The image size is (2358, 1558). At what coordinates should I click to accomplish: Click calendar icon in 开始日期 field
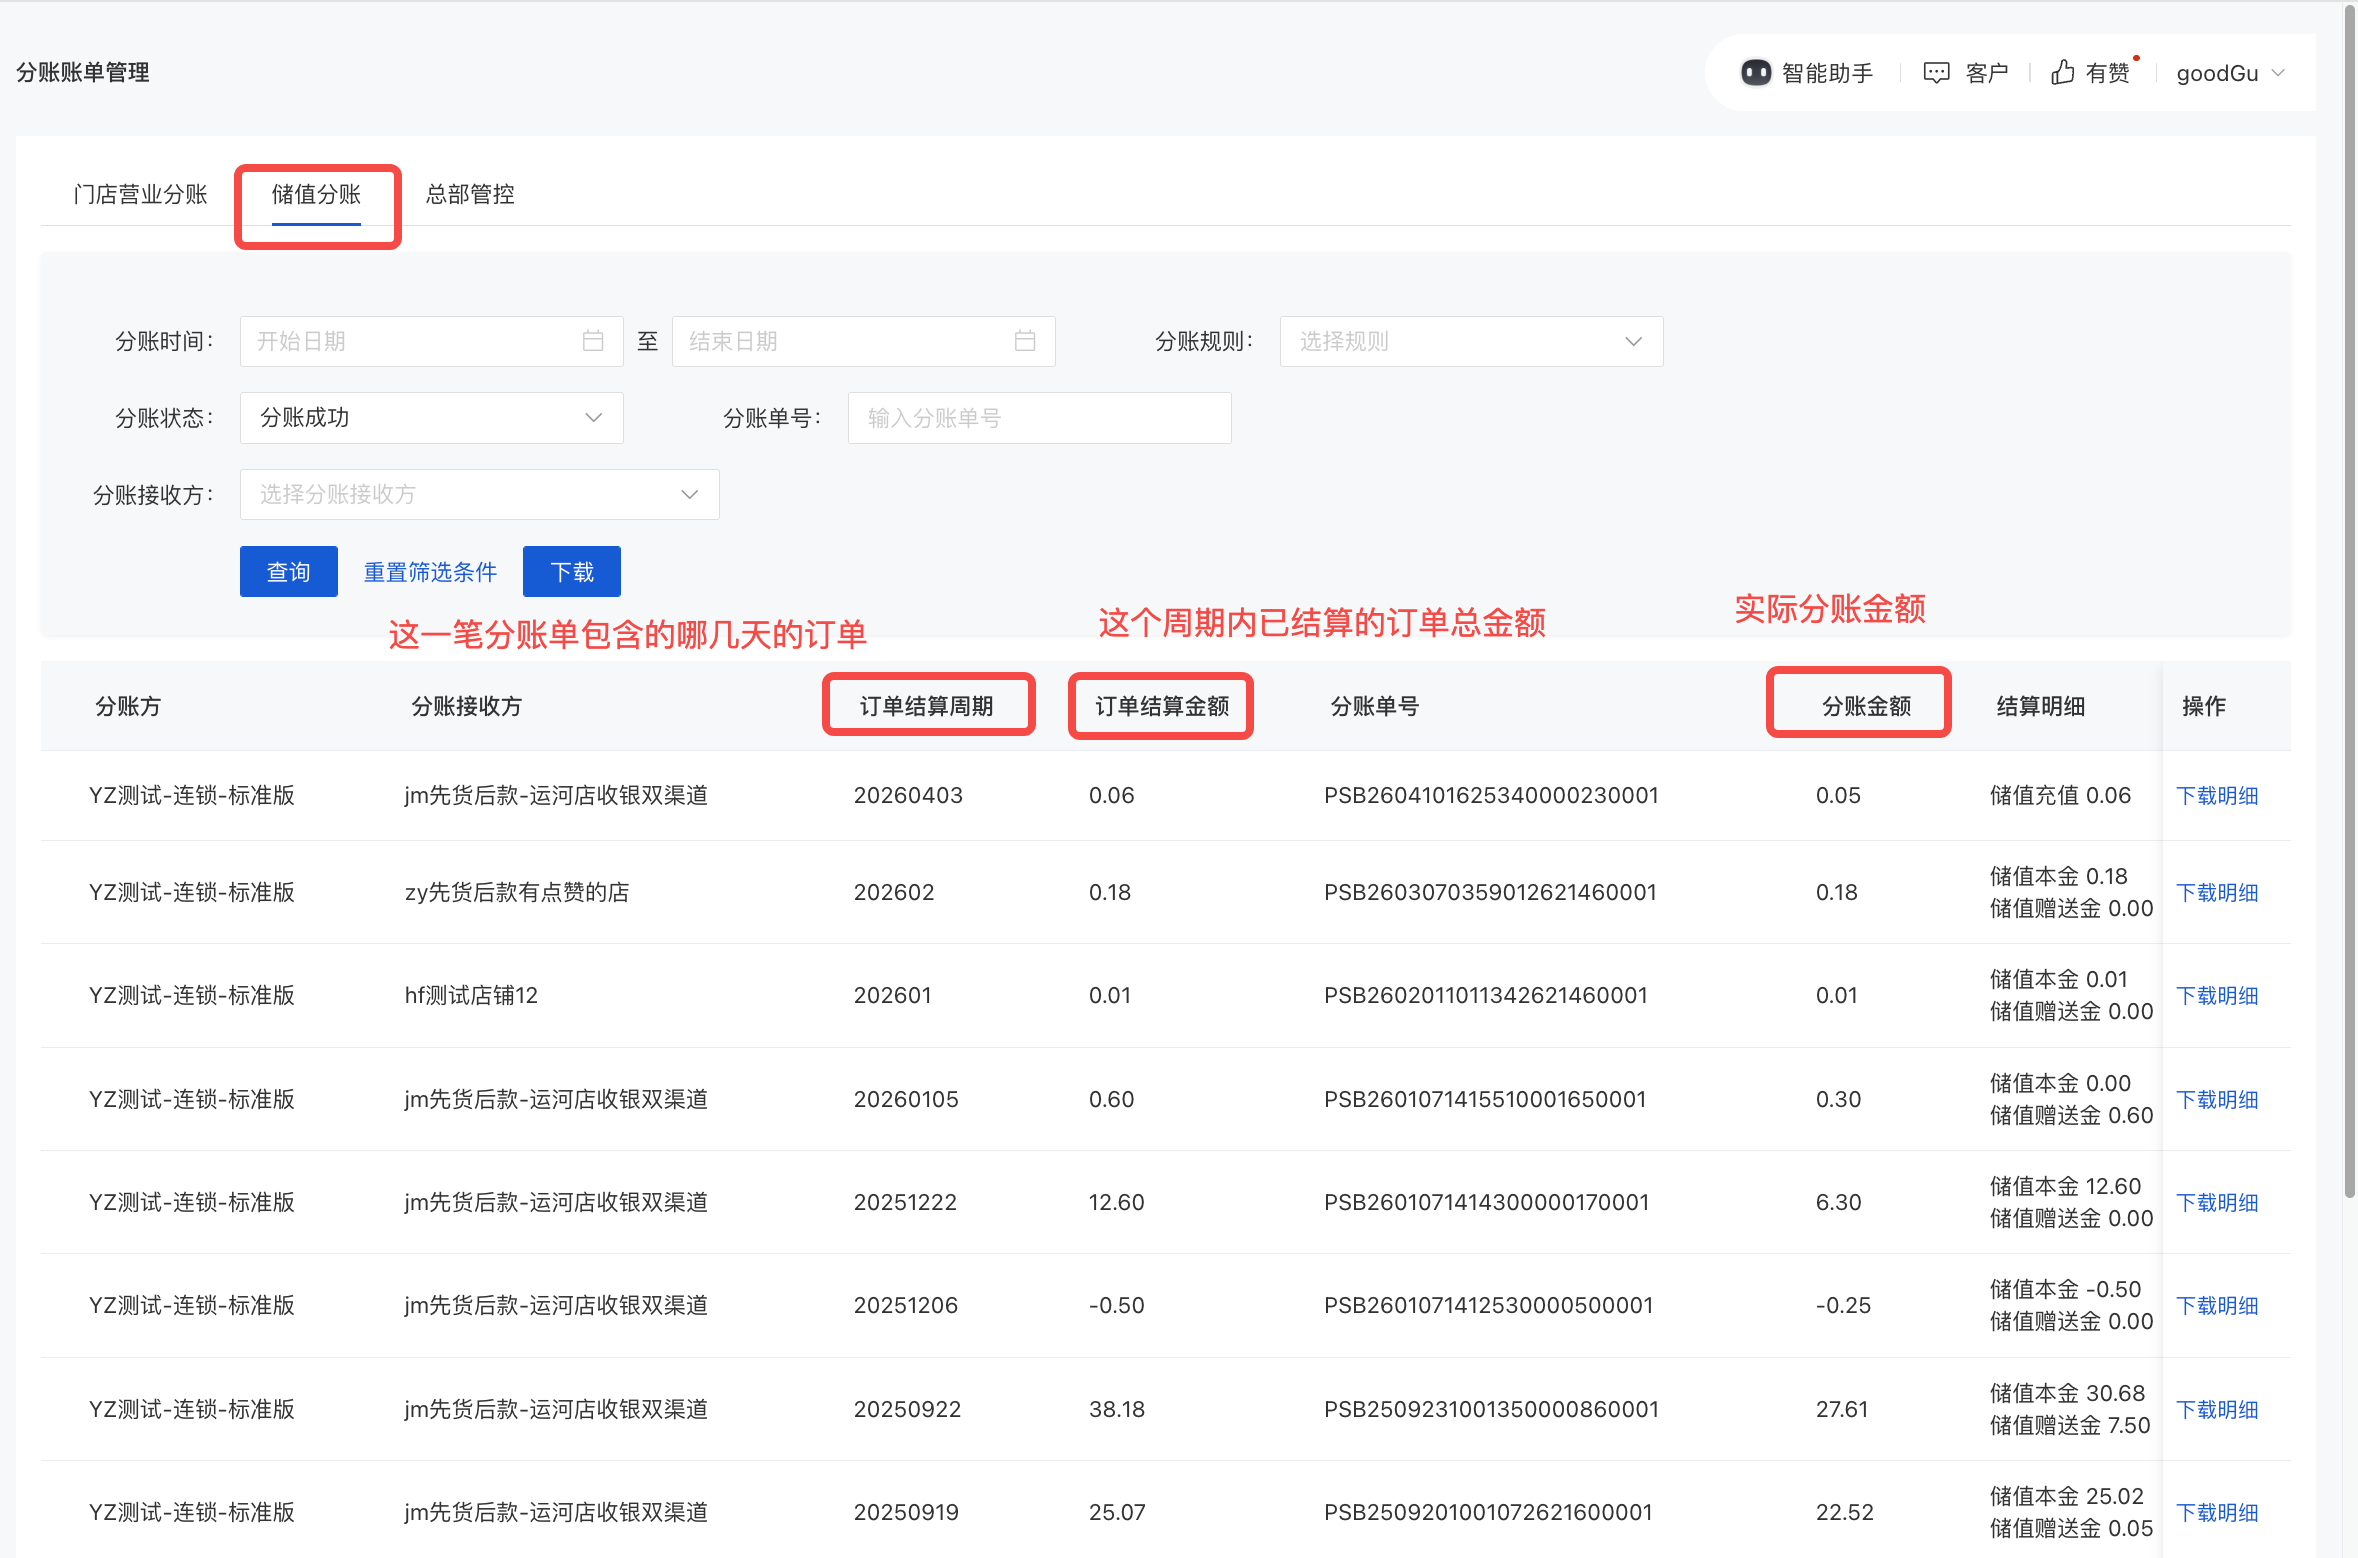[x=593, y=341]
